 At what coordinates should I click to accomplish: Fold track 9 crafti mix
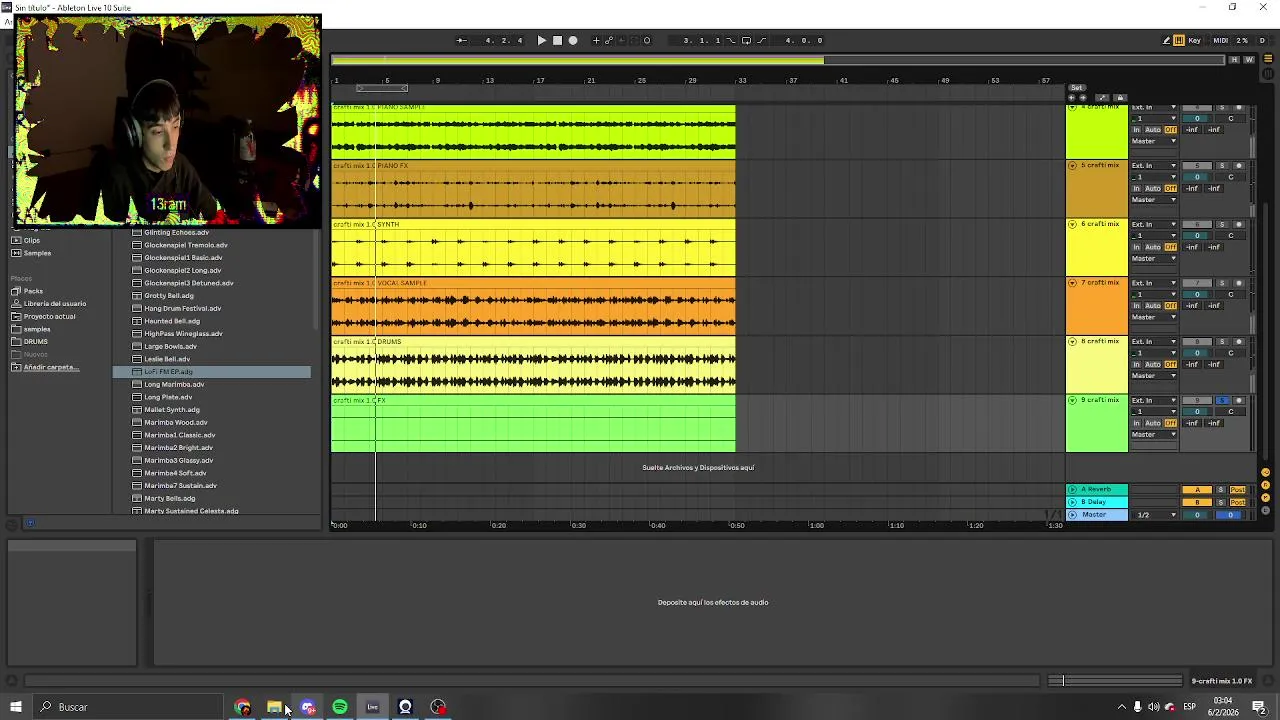[1072, 400]
